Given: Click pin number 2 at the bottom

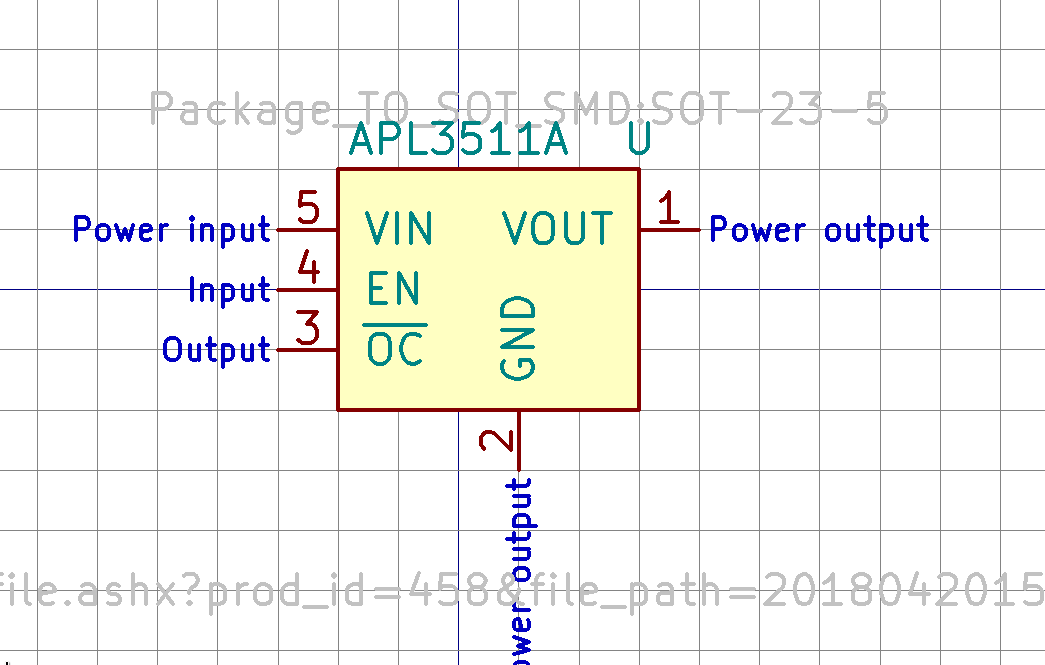Looking at the screenshot, I should tap(498, 440).
